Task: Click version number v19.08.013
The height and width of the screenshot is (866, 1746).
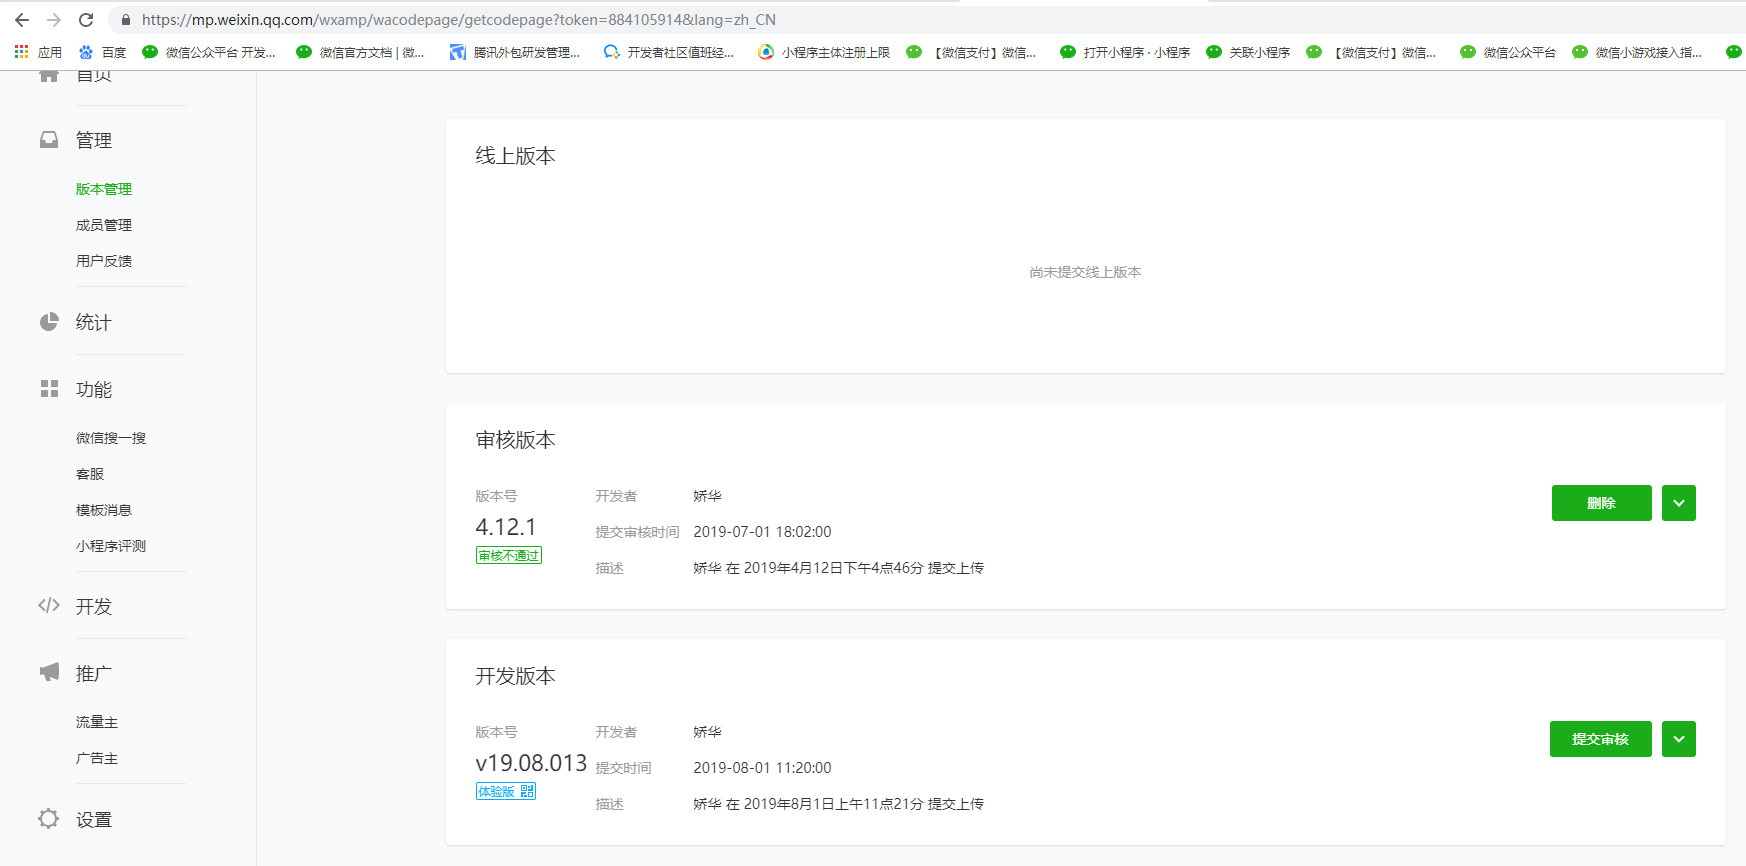Action: tap(531, 763)
